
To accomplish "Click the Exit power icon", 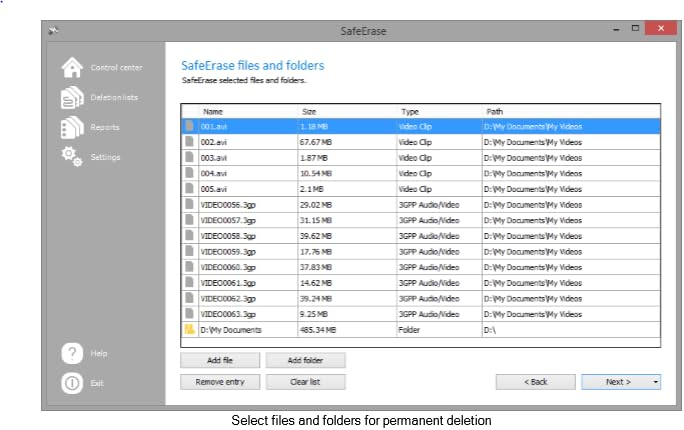I will tap(72, 383).
